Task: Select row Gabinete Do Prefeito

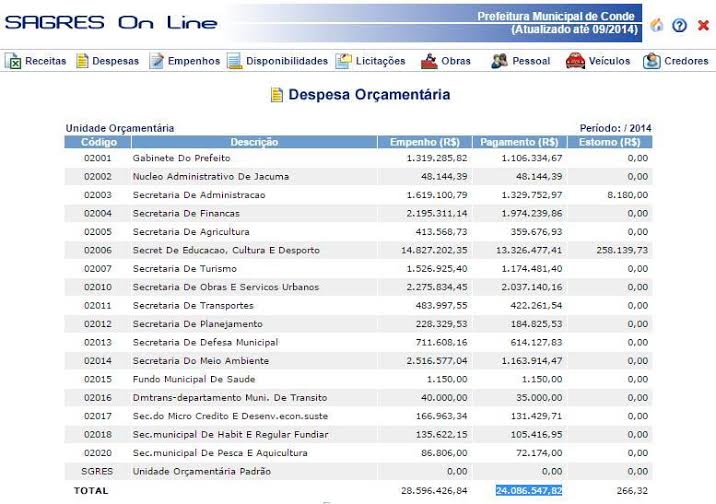Action: click(358, 158)
